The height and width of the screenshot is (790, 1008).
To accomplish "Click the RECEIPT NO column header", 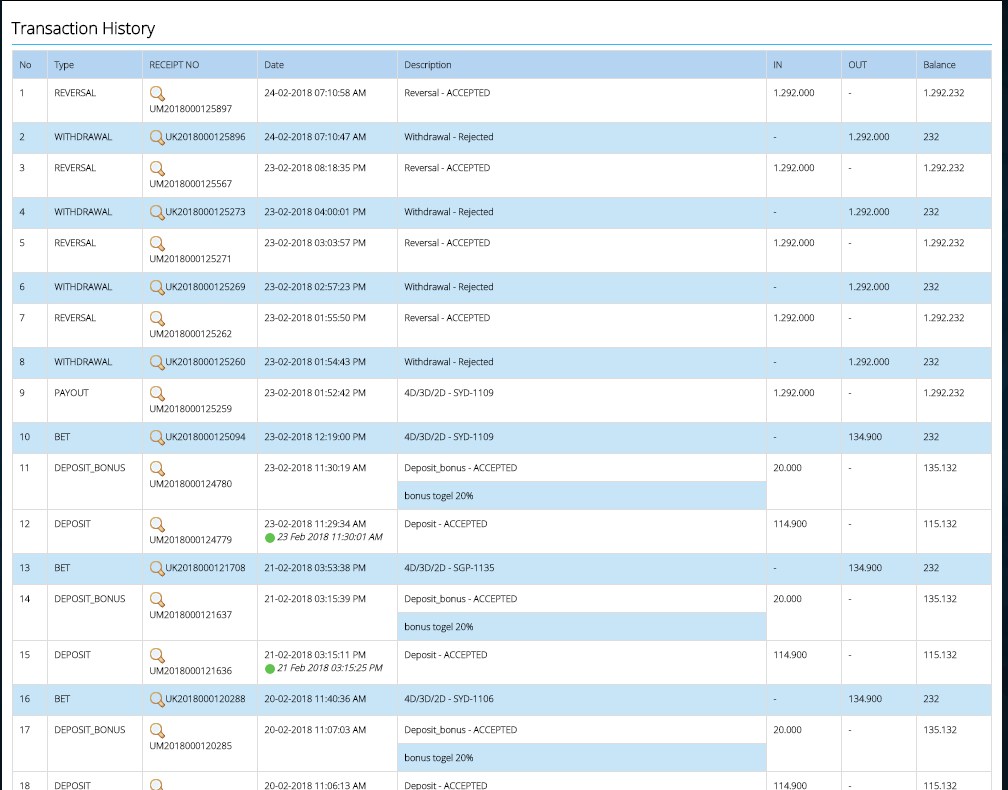I will click(174, 65).
